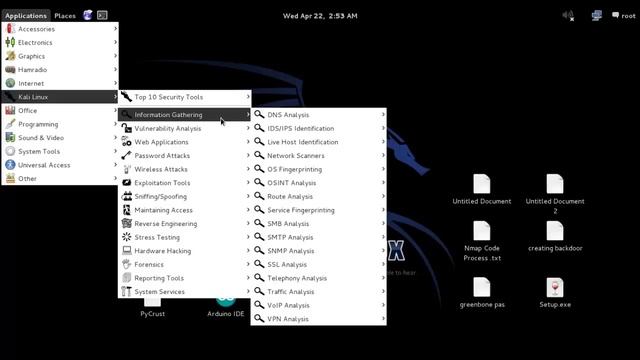Click the Vulnerability Analysis lock icon

click(x=127, y=128)
